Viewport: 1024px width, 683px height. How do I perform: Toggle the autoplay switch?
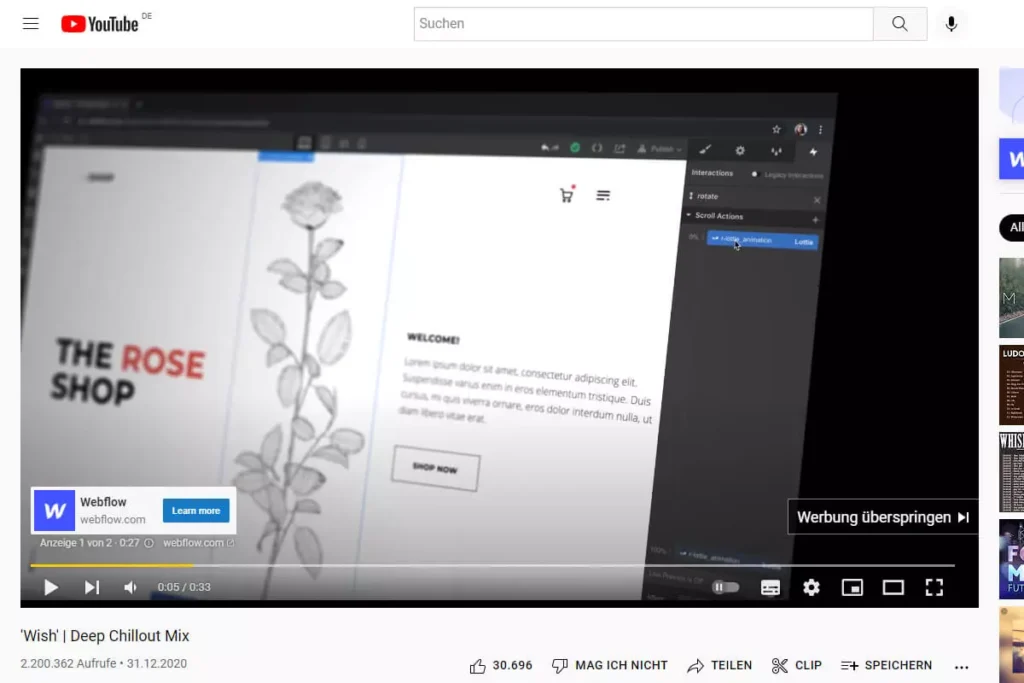pyautogui.click(x=726, y=587)
